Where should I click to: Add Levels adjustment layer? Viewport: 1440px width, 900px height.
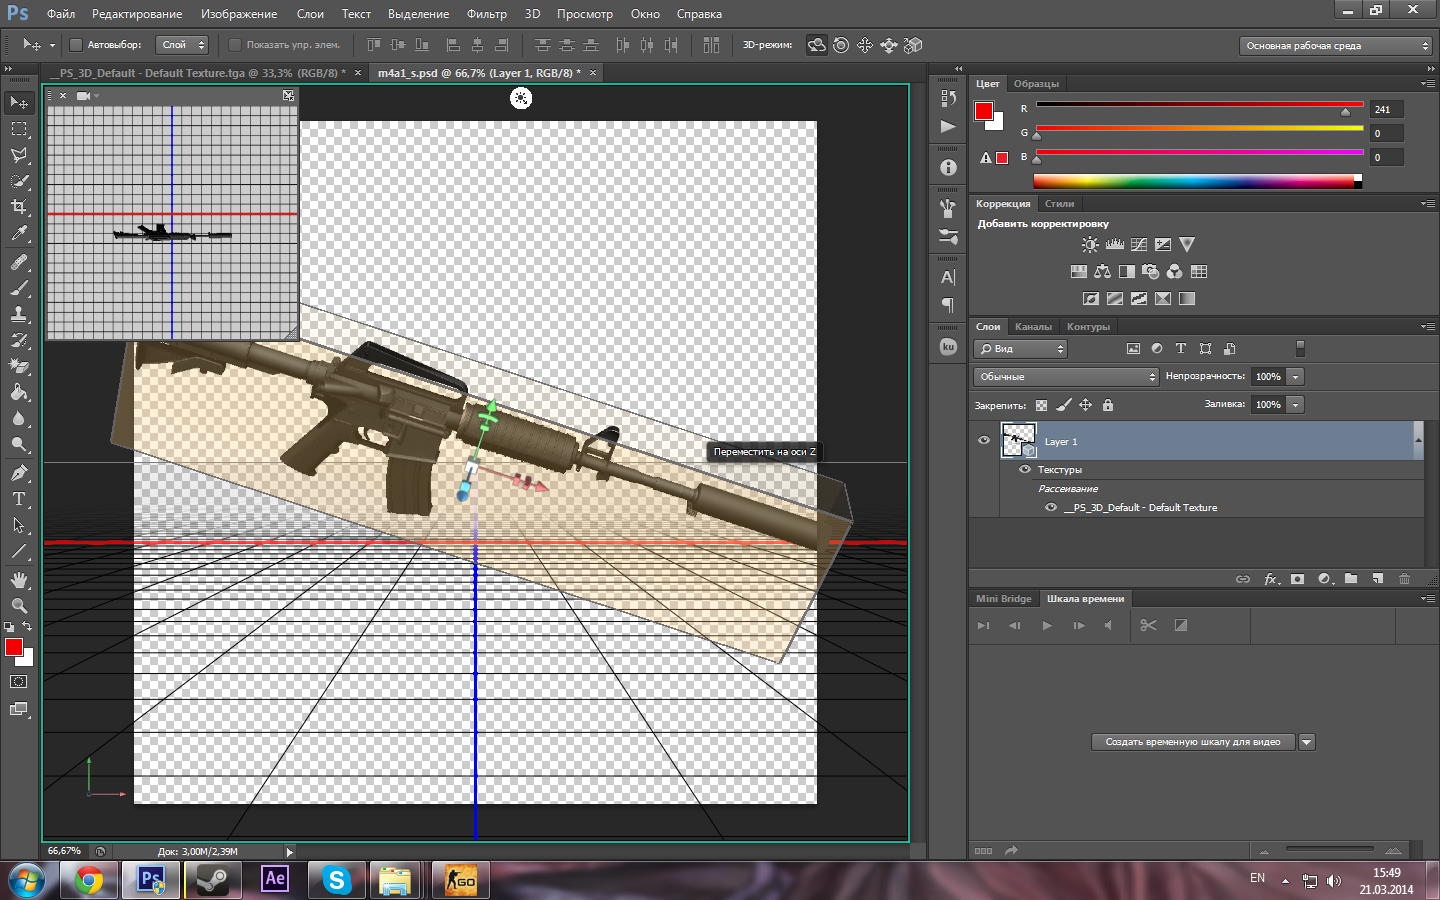pos(1114,244)
